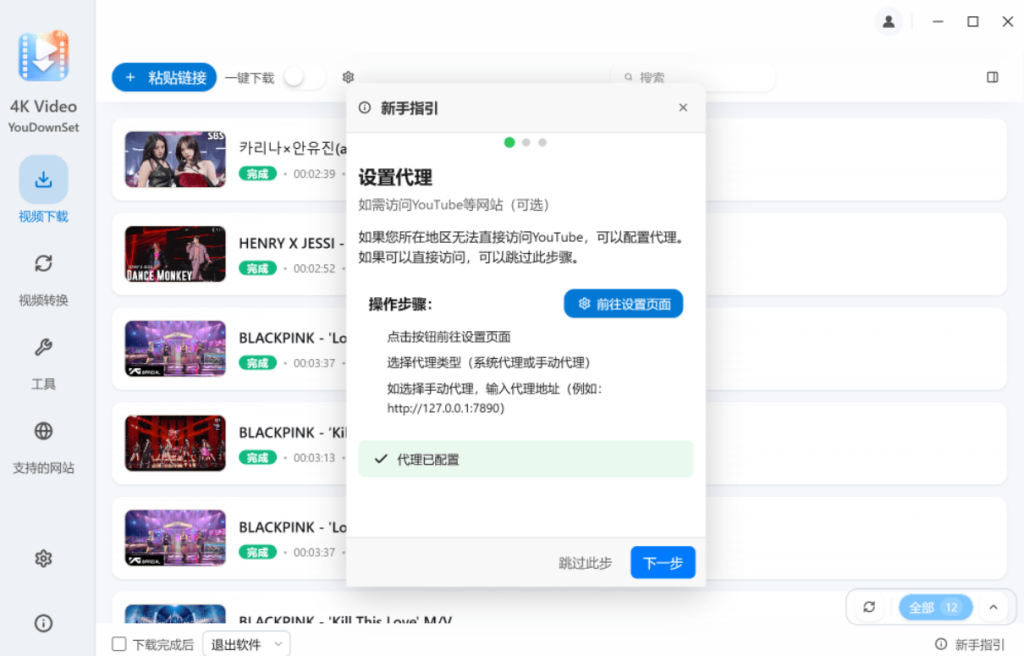This screenshot has height=656, width=1024.
Task: Click the 代理已配置 status banner
Action: tap(526, 459)
